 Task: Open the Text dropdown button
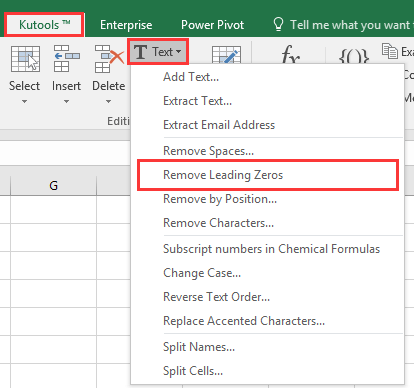coord(158,52)
